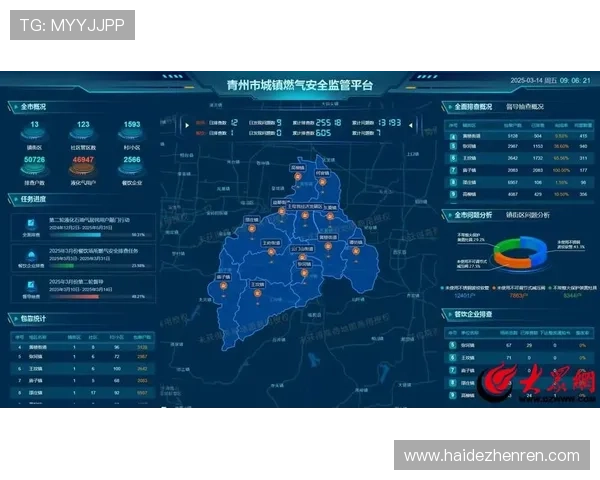The height and width of the screenshot is (480, 600).
Task: Select the 餐饮企业 icon showing 2566
Action: coord(132,169)
